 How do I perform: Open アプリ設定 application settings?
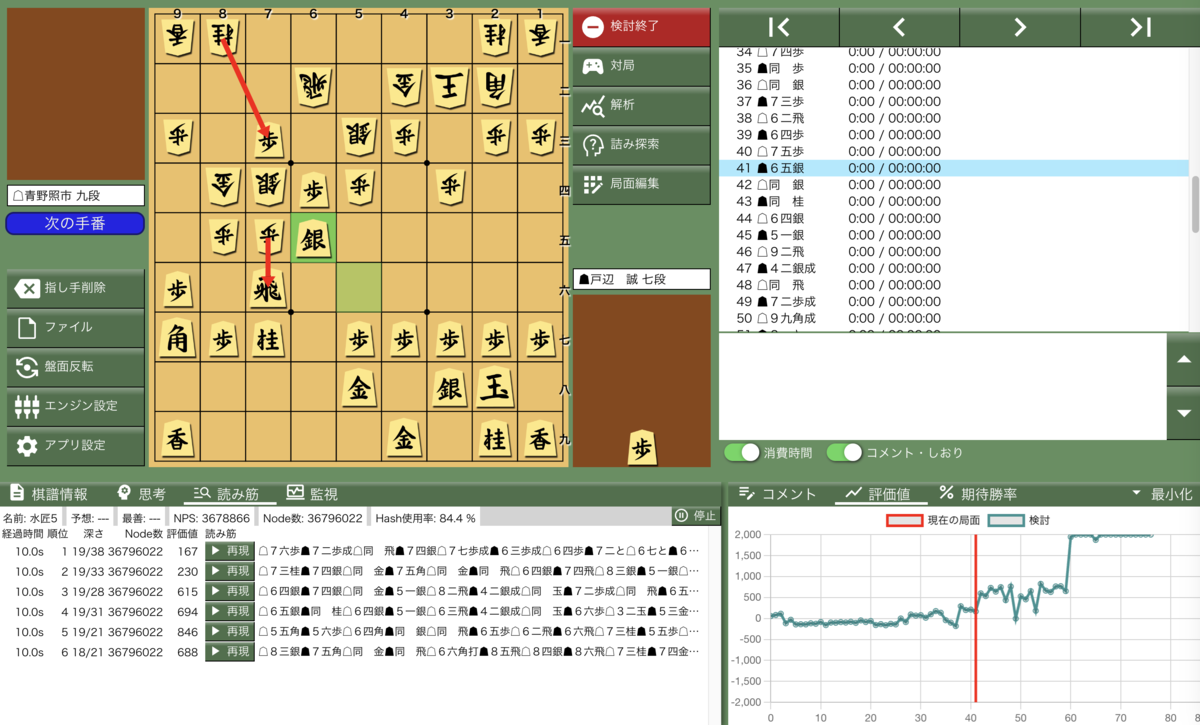click(x=73, y=446)
